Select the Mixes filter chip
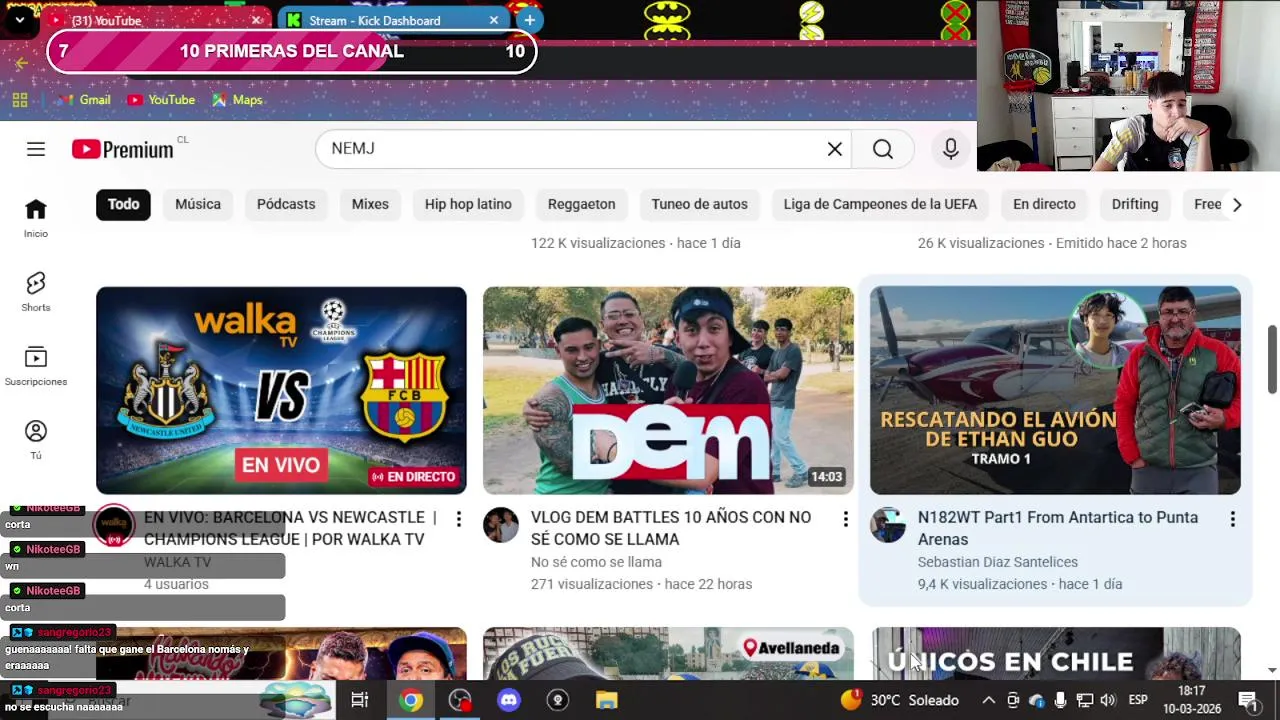The height and width of the screenshot is (720, 1280). (x=370, y=204)
